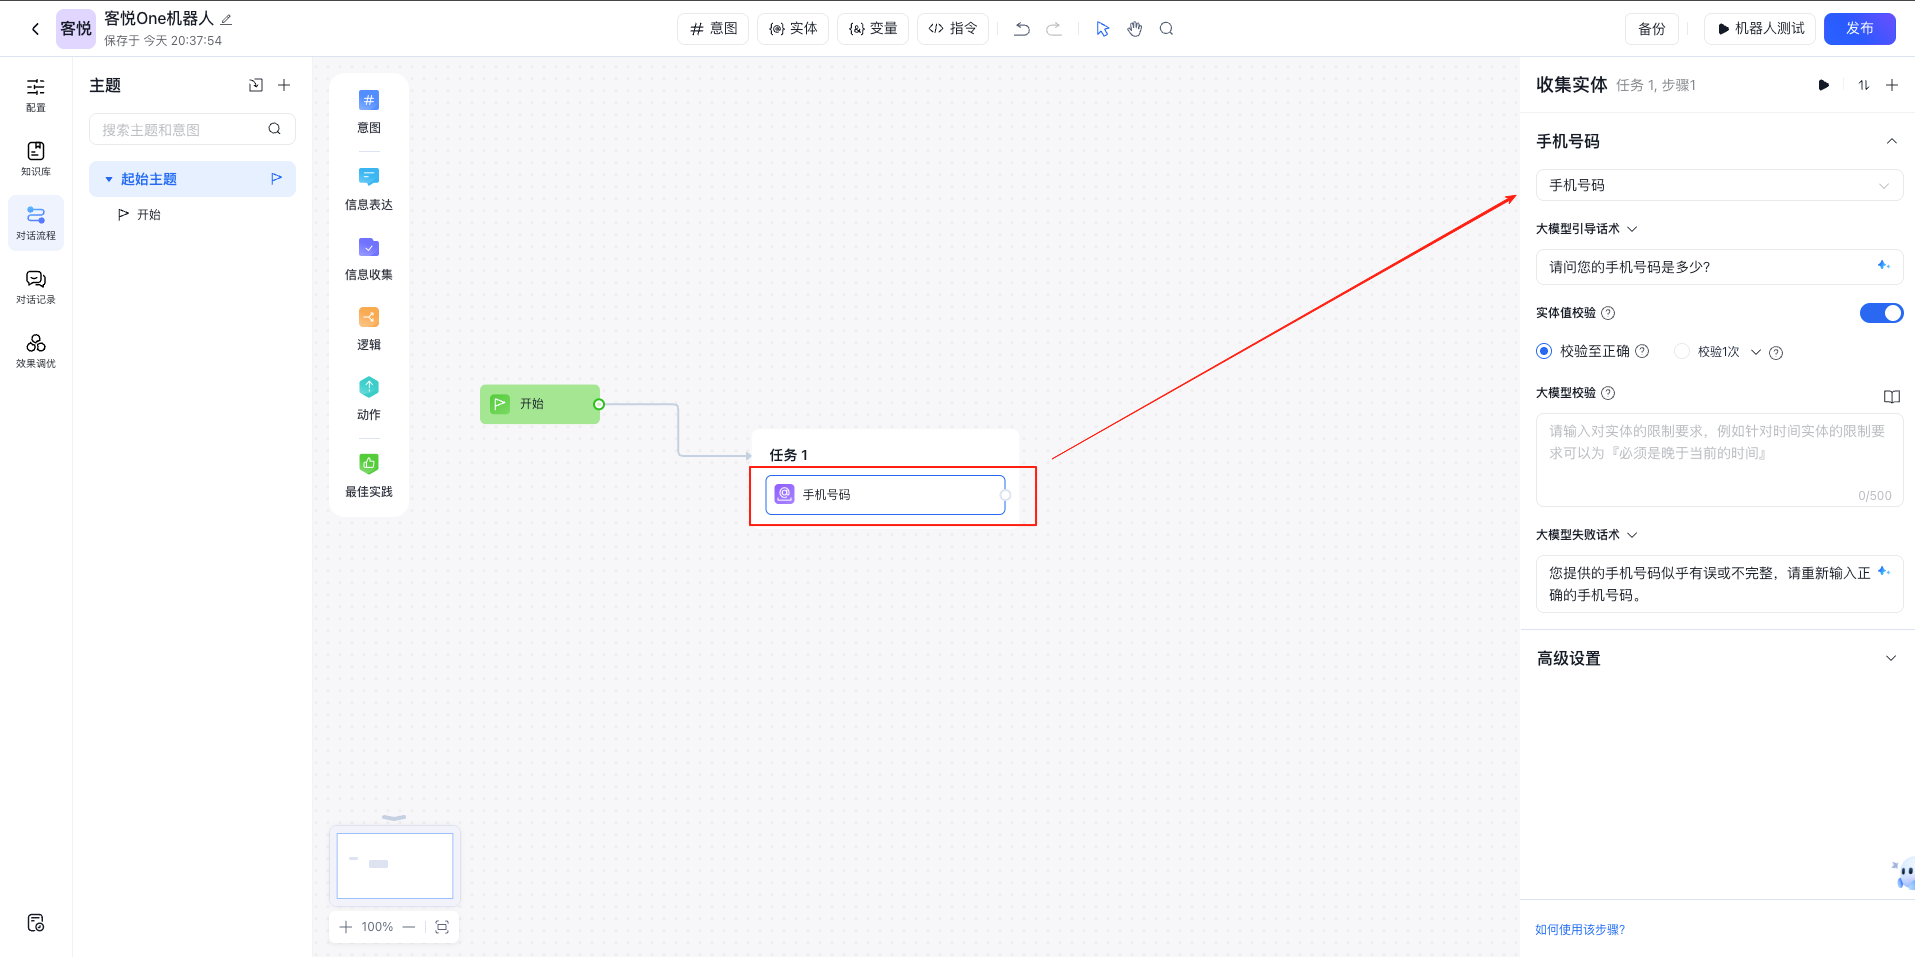1915x957 pixels.
Task: Open the 变量 toolbar tab
Action: [x=873, y=29]
